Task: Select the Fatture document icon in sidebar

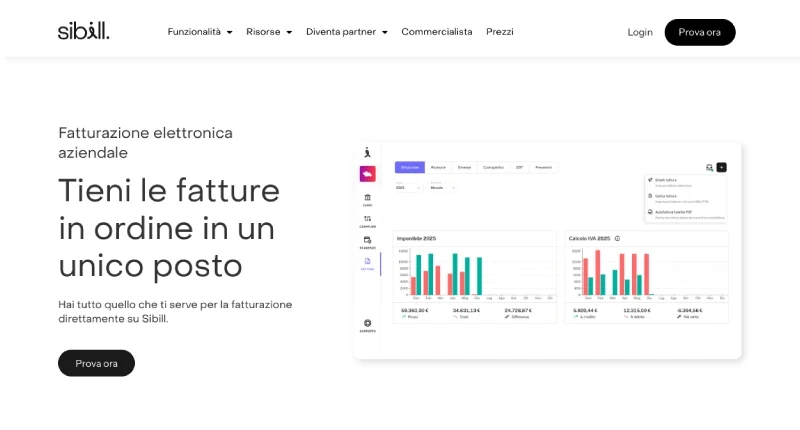Action: (x=368, y=263)
